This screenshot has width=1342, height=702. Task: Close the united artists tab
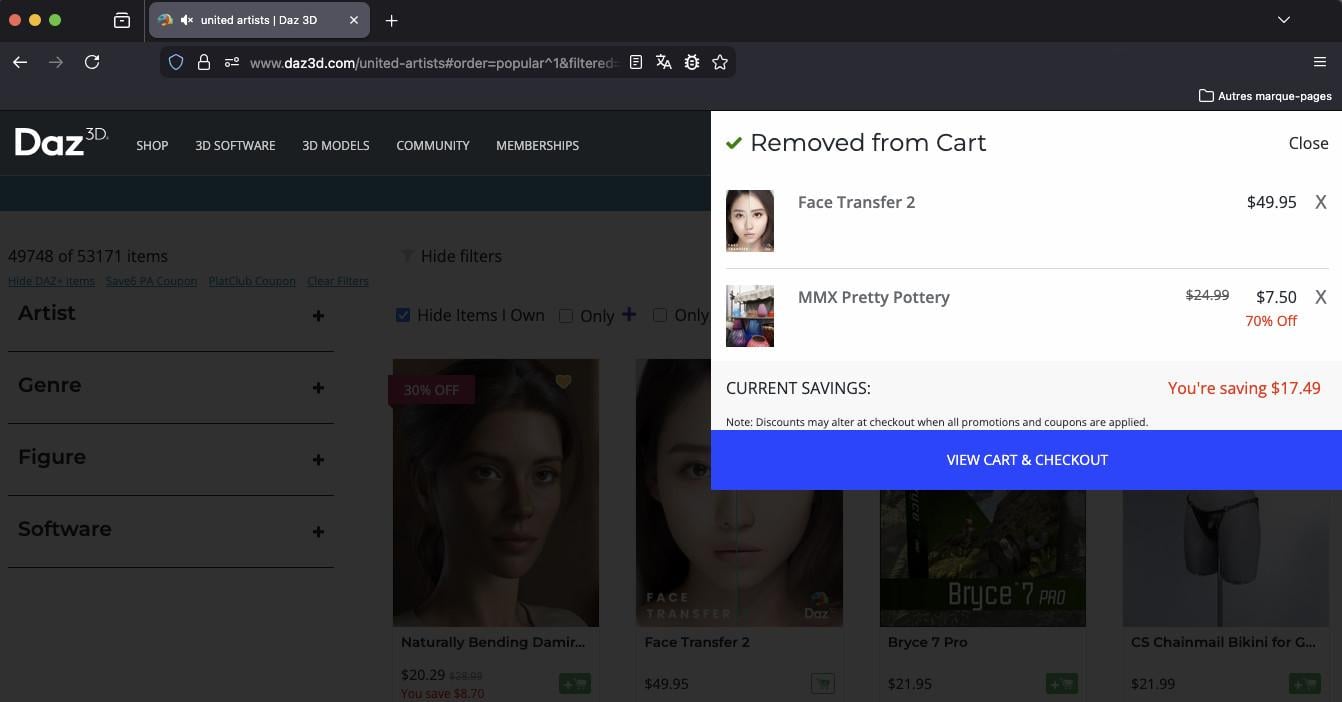click(x=354, y=20)
